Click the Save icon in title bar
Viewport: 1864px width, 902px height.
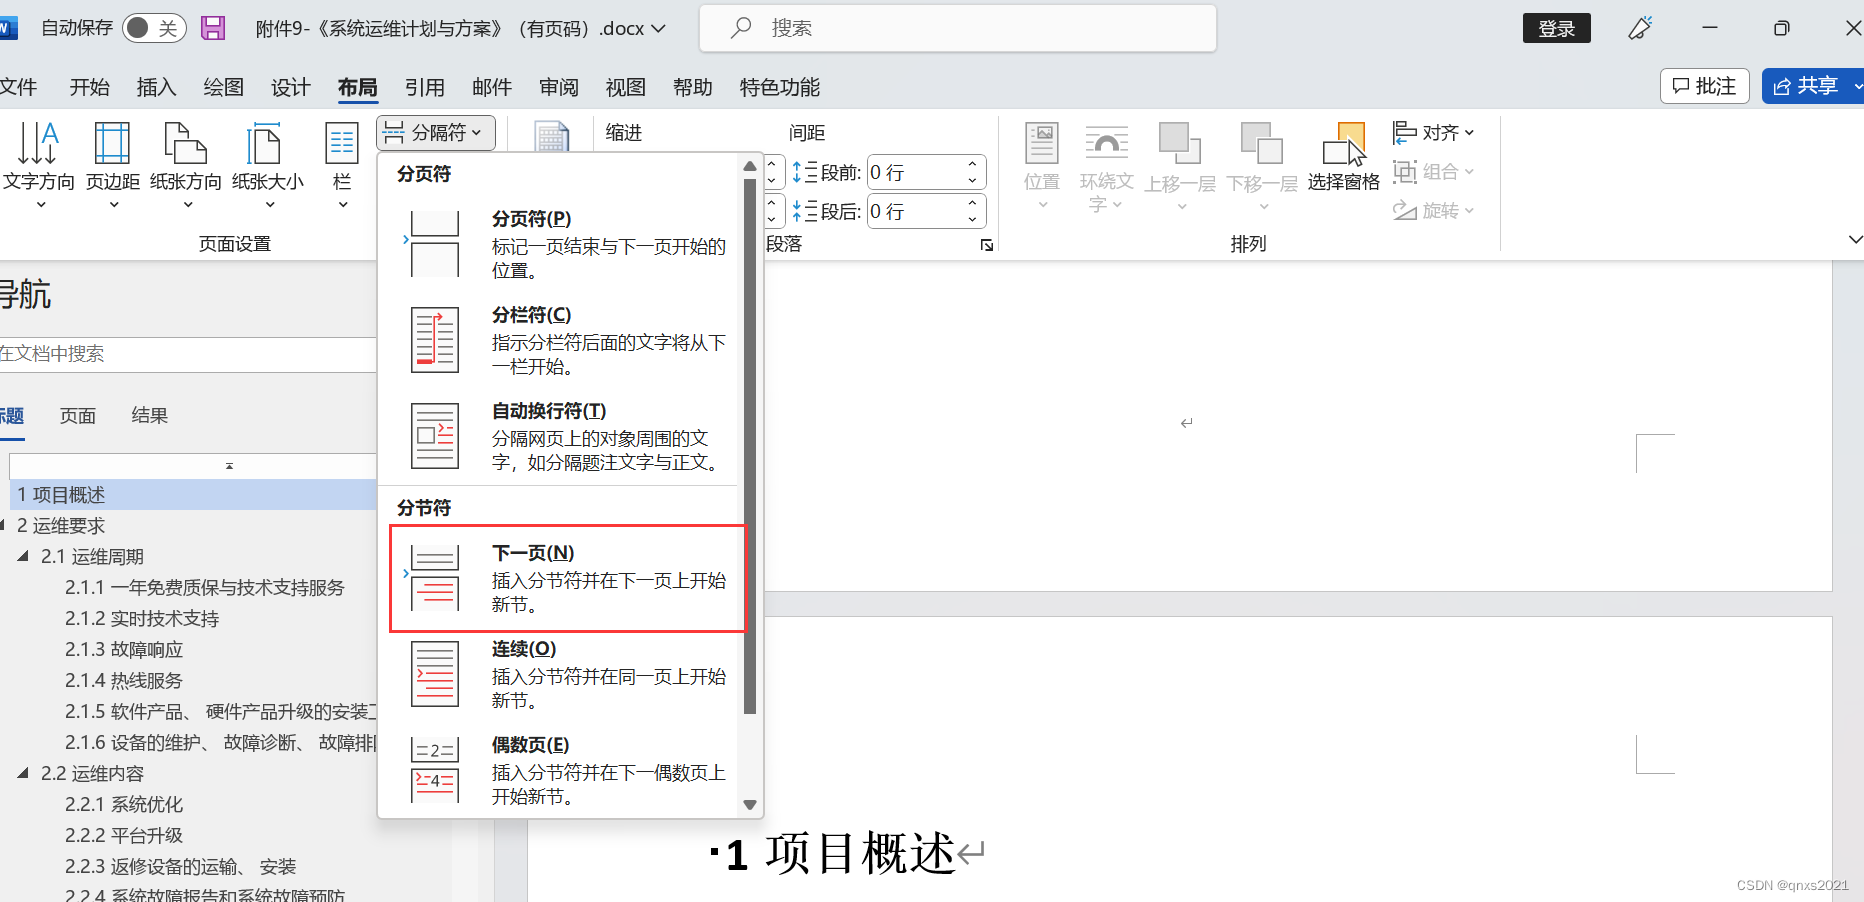pos(213,28)
